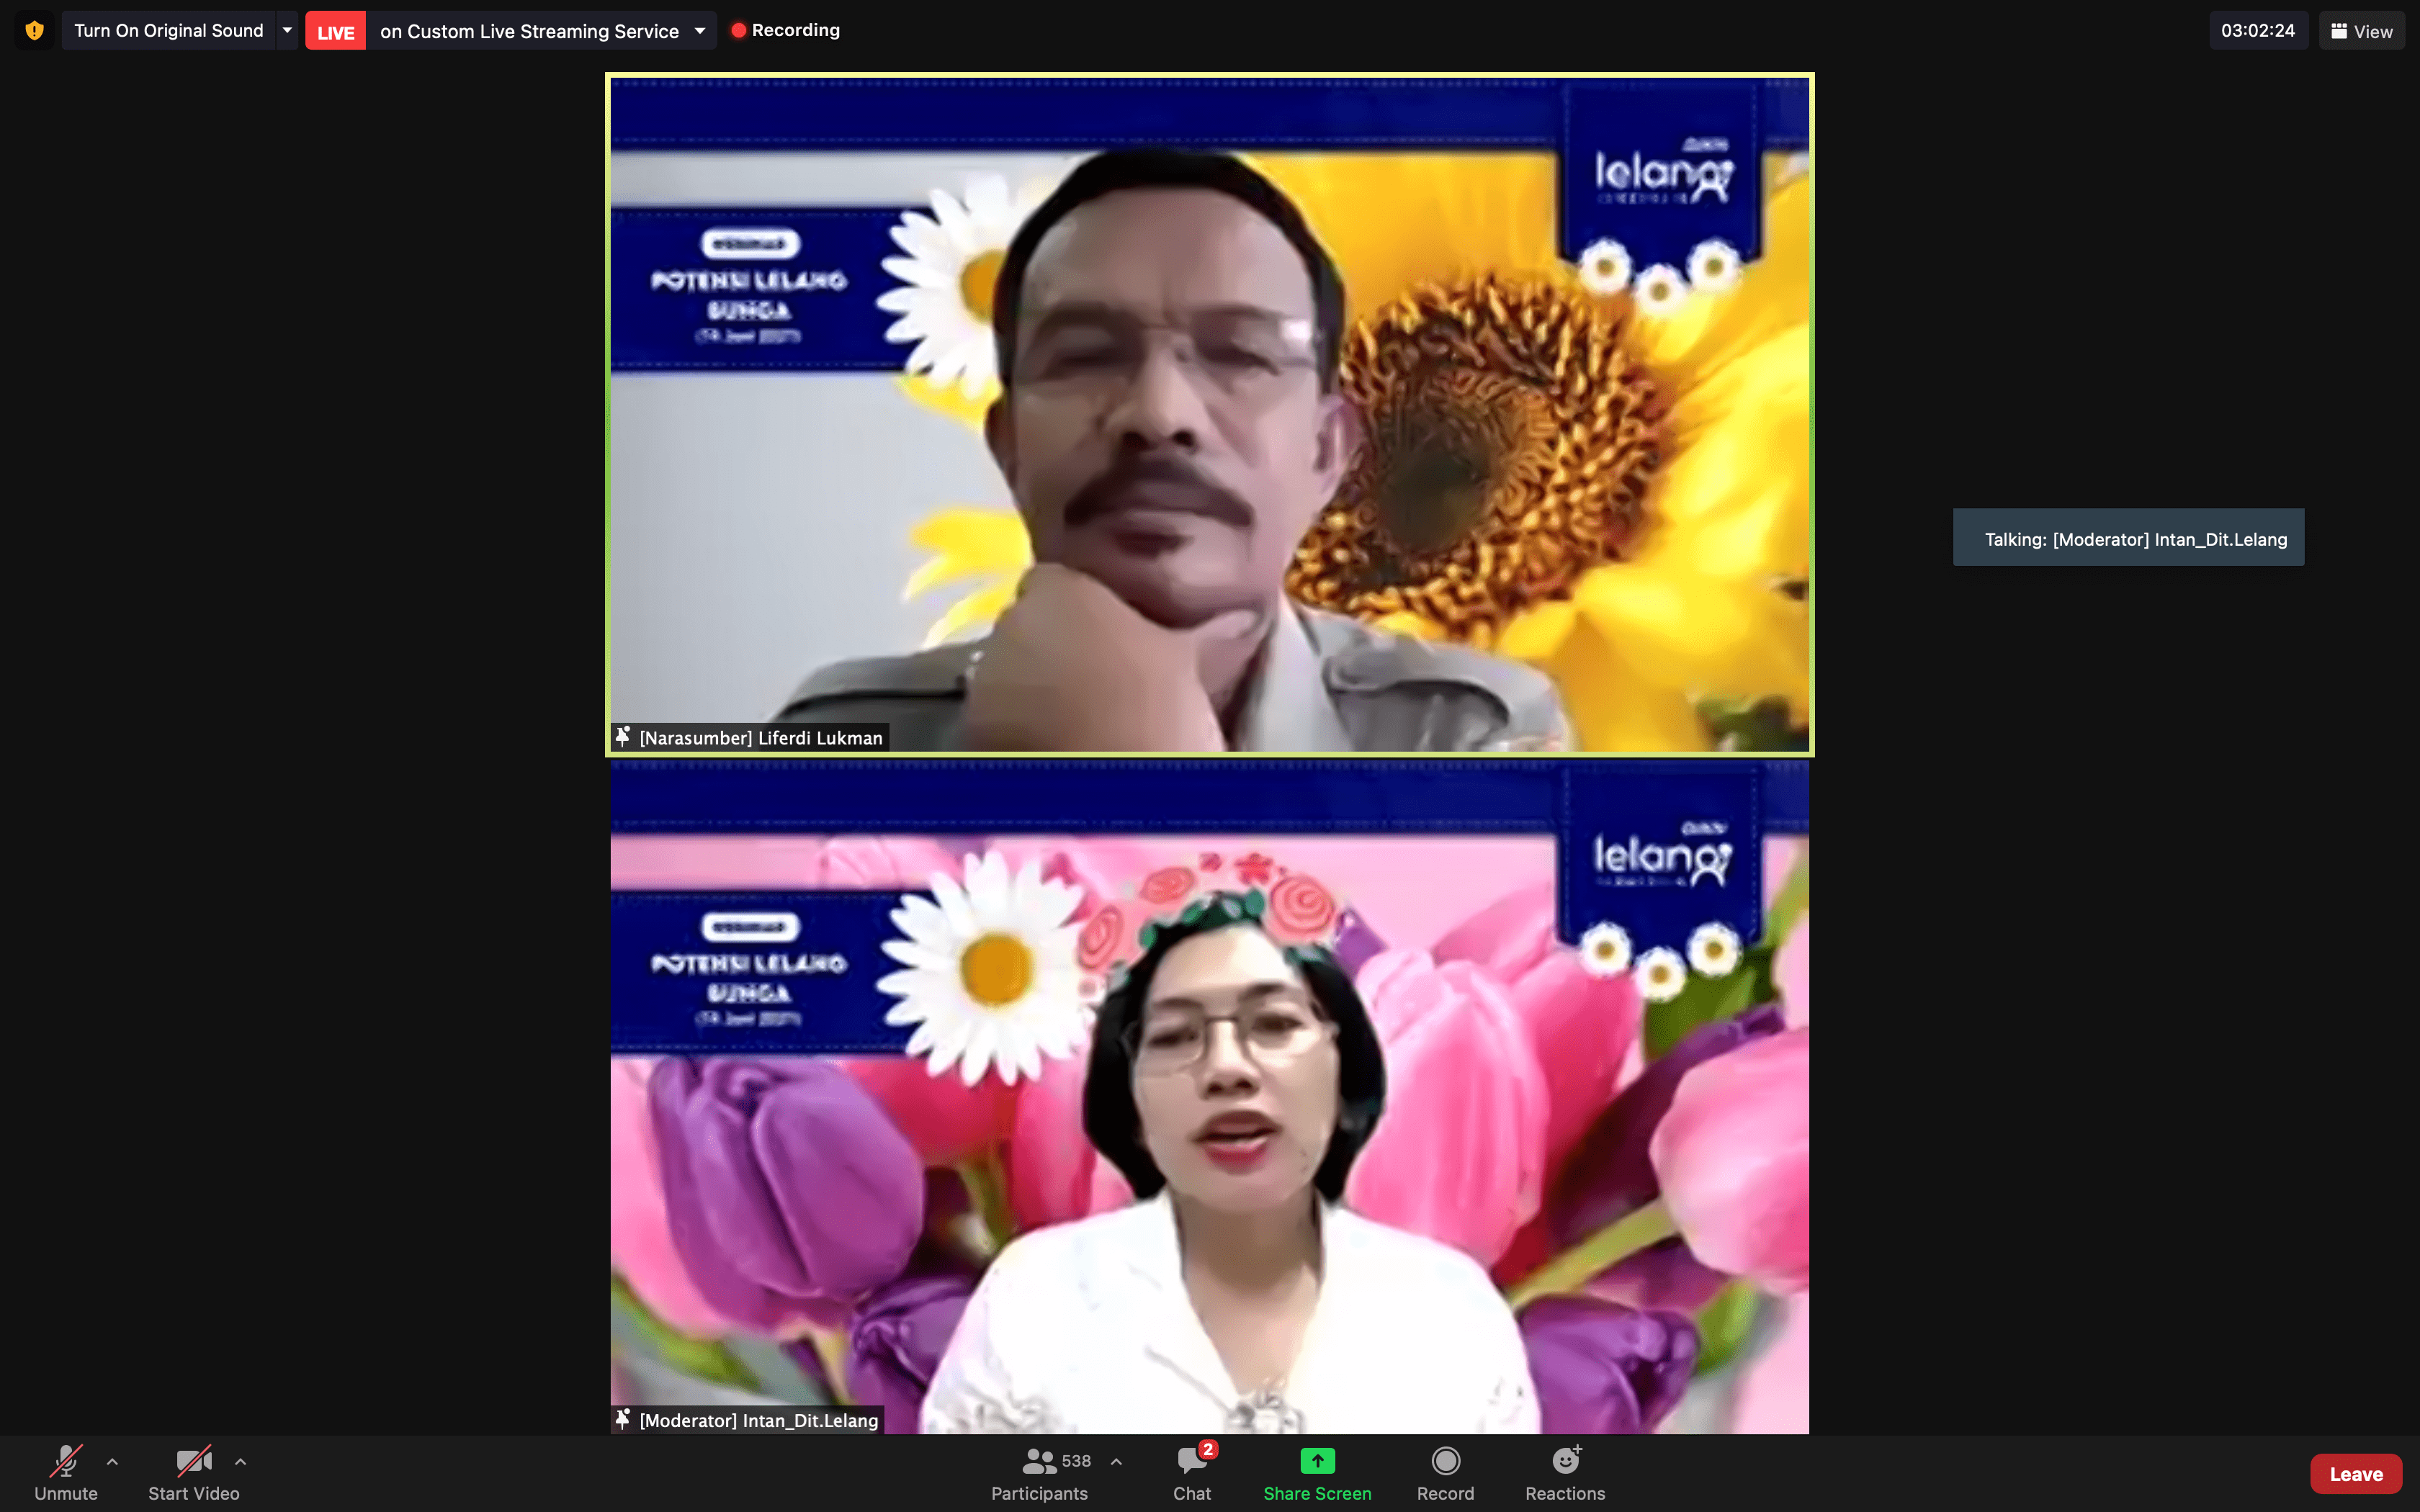
Task: Expand original sound dropdown arrow
Action: click(x=287, y=30)
